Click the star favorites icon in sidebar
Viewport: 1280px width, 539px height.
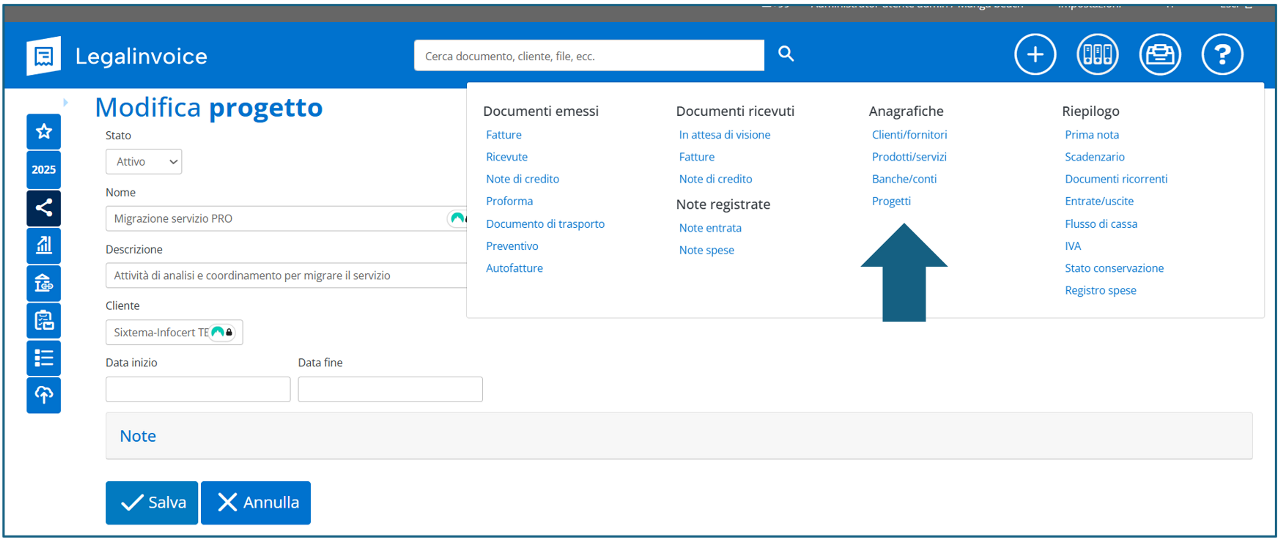point(43,131)
